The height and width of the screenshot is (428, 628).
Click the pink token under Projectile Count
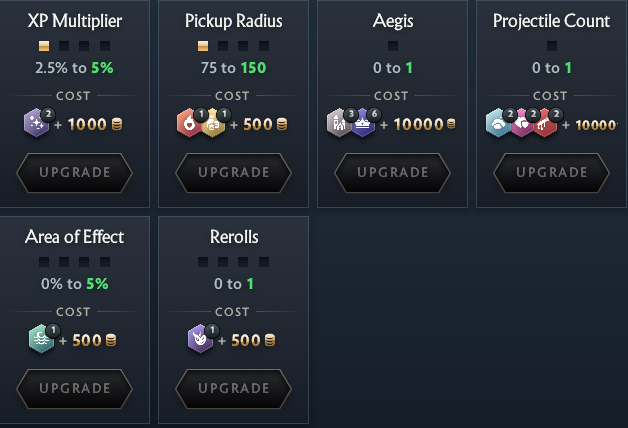point(521,123)
